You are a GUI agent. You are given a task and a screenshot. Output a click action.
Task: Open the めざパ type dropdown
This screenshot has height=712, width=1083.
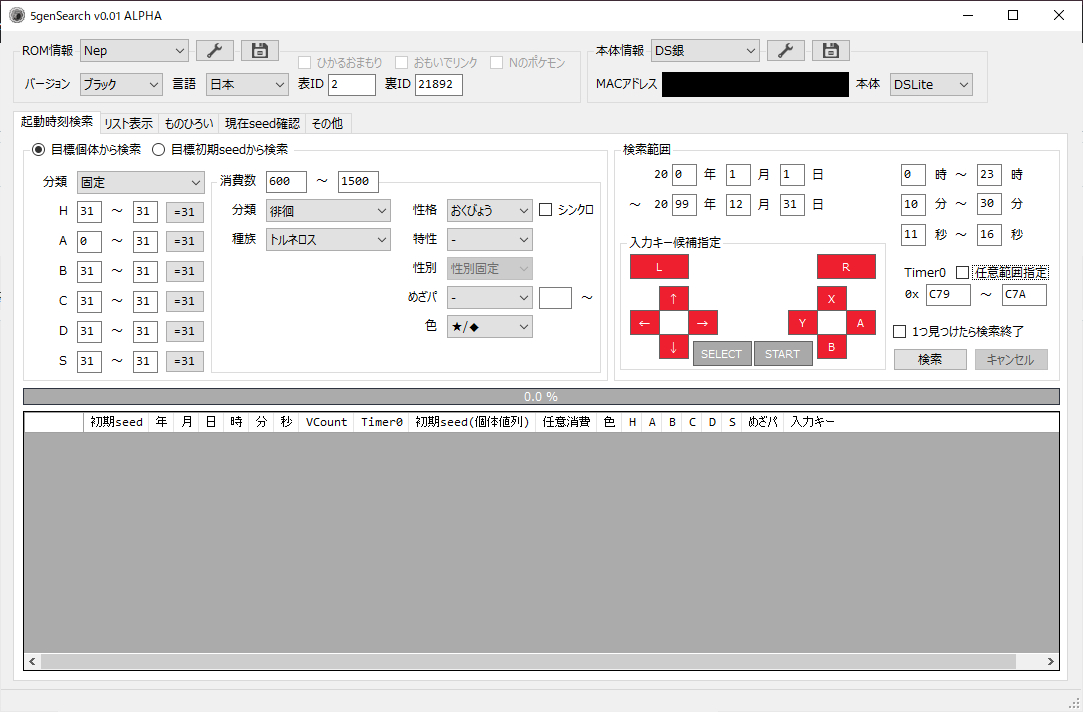click(490, 298)
